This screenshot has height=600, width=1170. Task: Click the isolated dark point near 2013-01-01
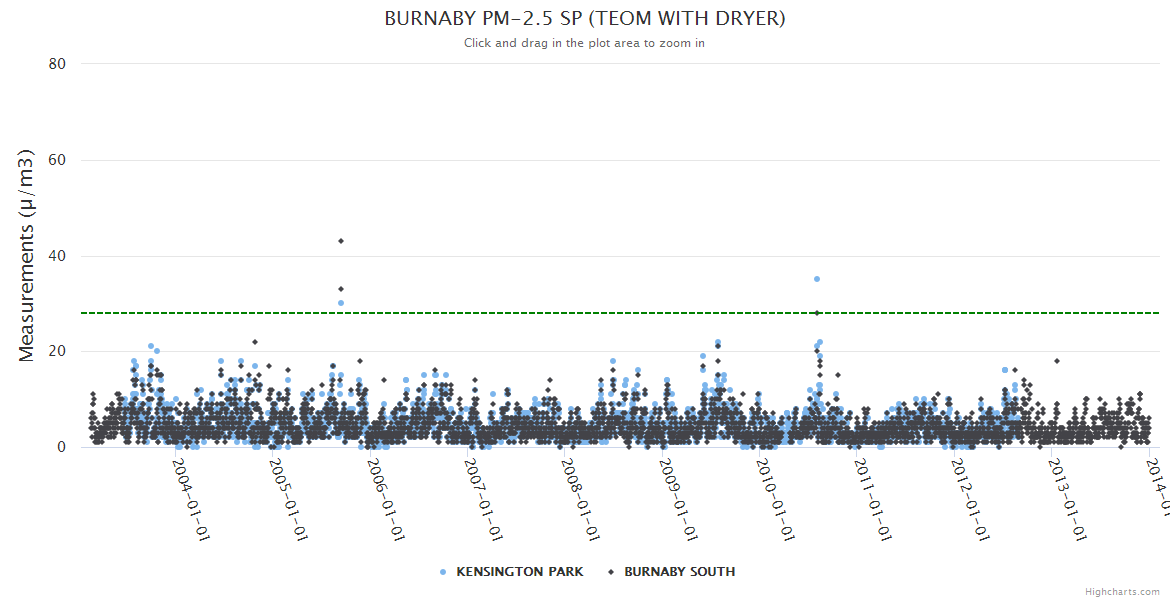pyautogui.click(x=1056, y=361)
